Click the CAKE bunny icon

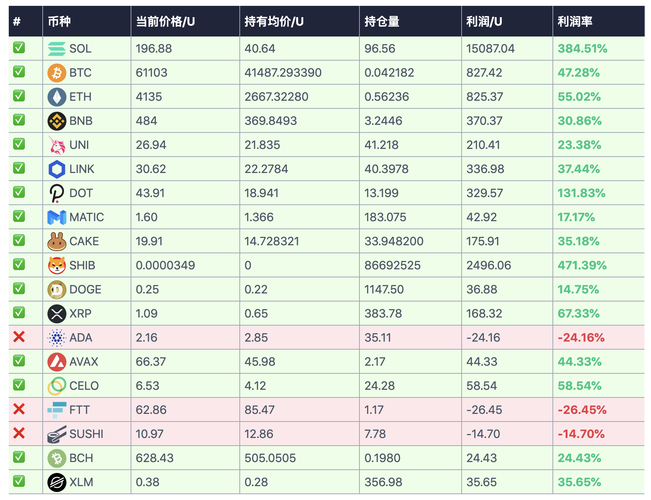tap(56, 241)
